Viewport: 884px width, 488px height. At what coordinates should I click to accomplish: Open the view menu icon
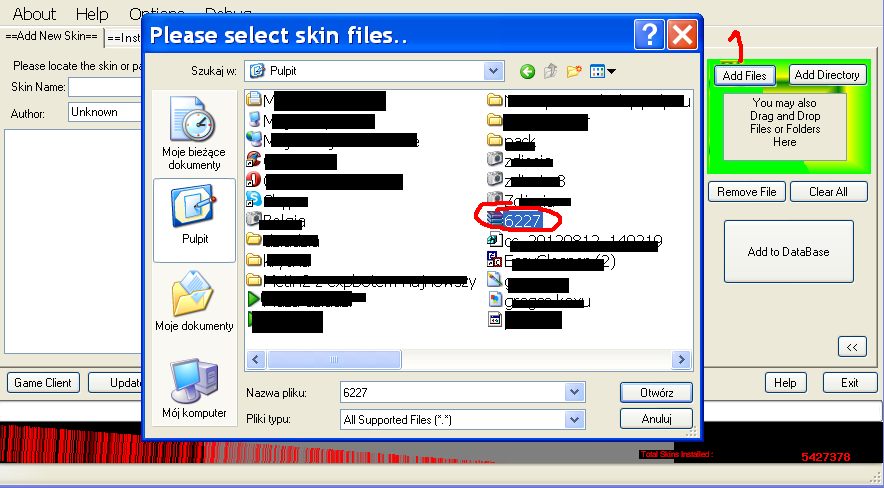(x=602, y=72)
